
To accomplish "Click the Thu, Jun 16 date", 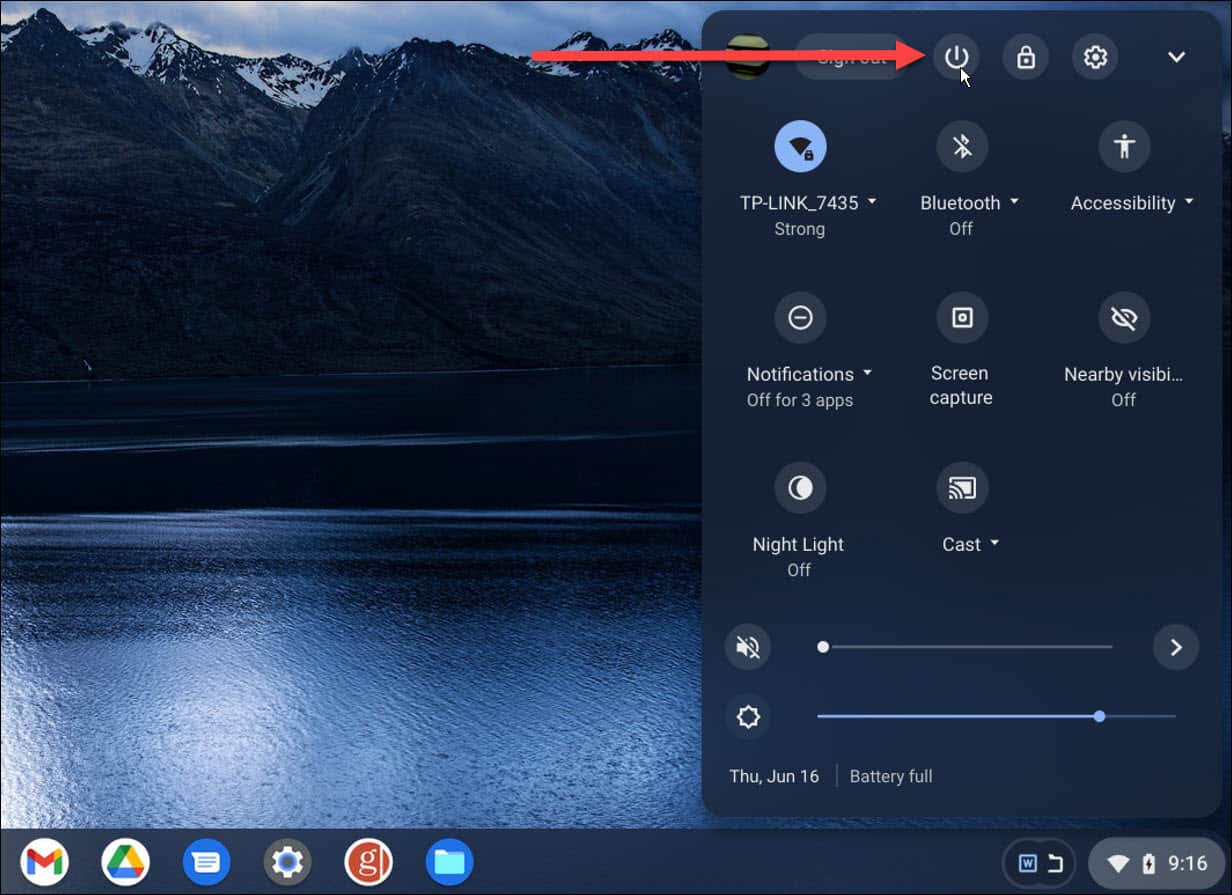I will click(x=774, y=776).
